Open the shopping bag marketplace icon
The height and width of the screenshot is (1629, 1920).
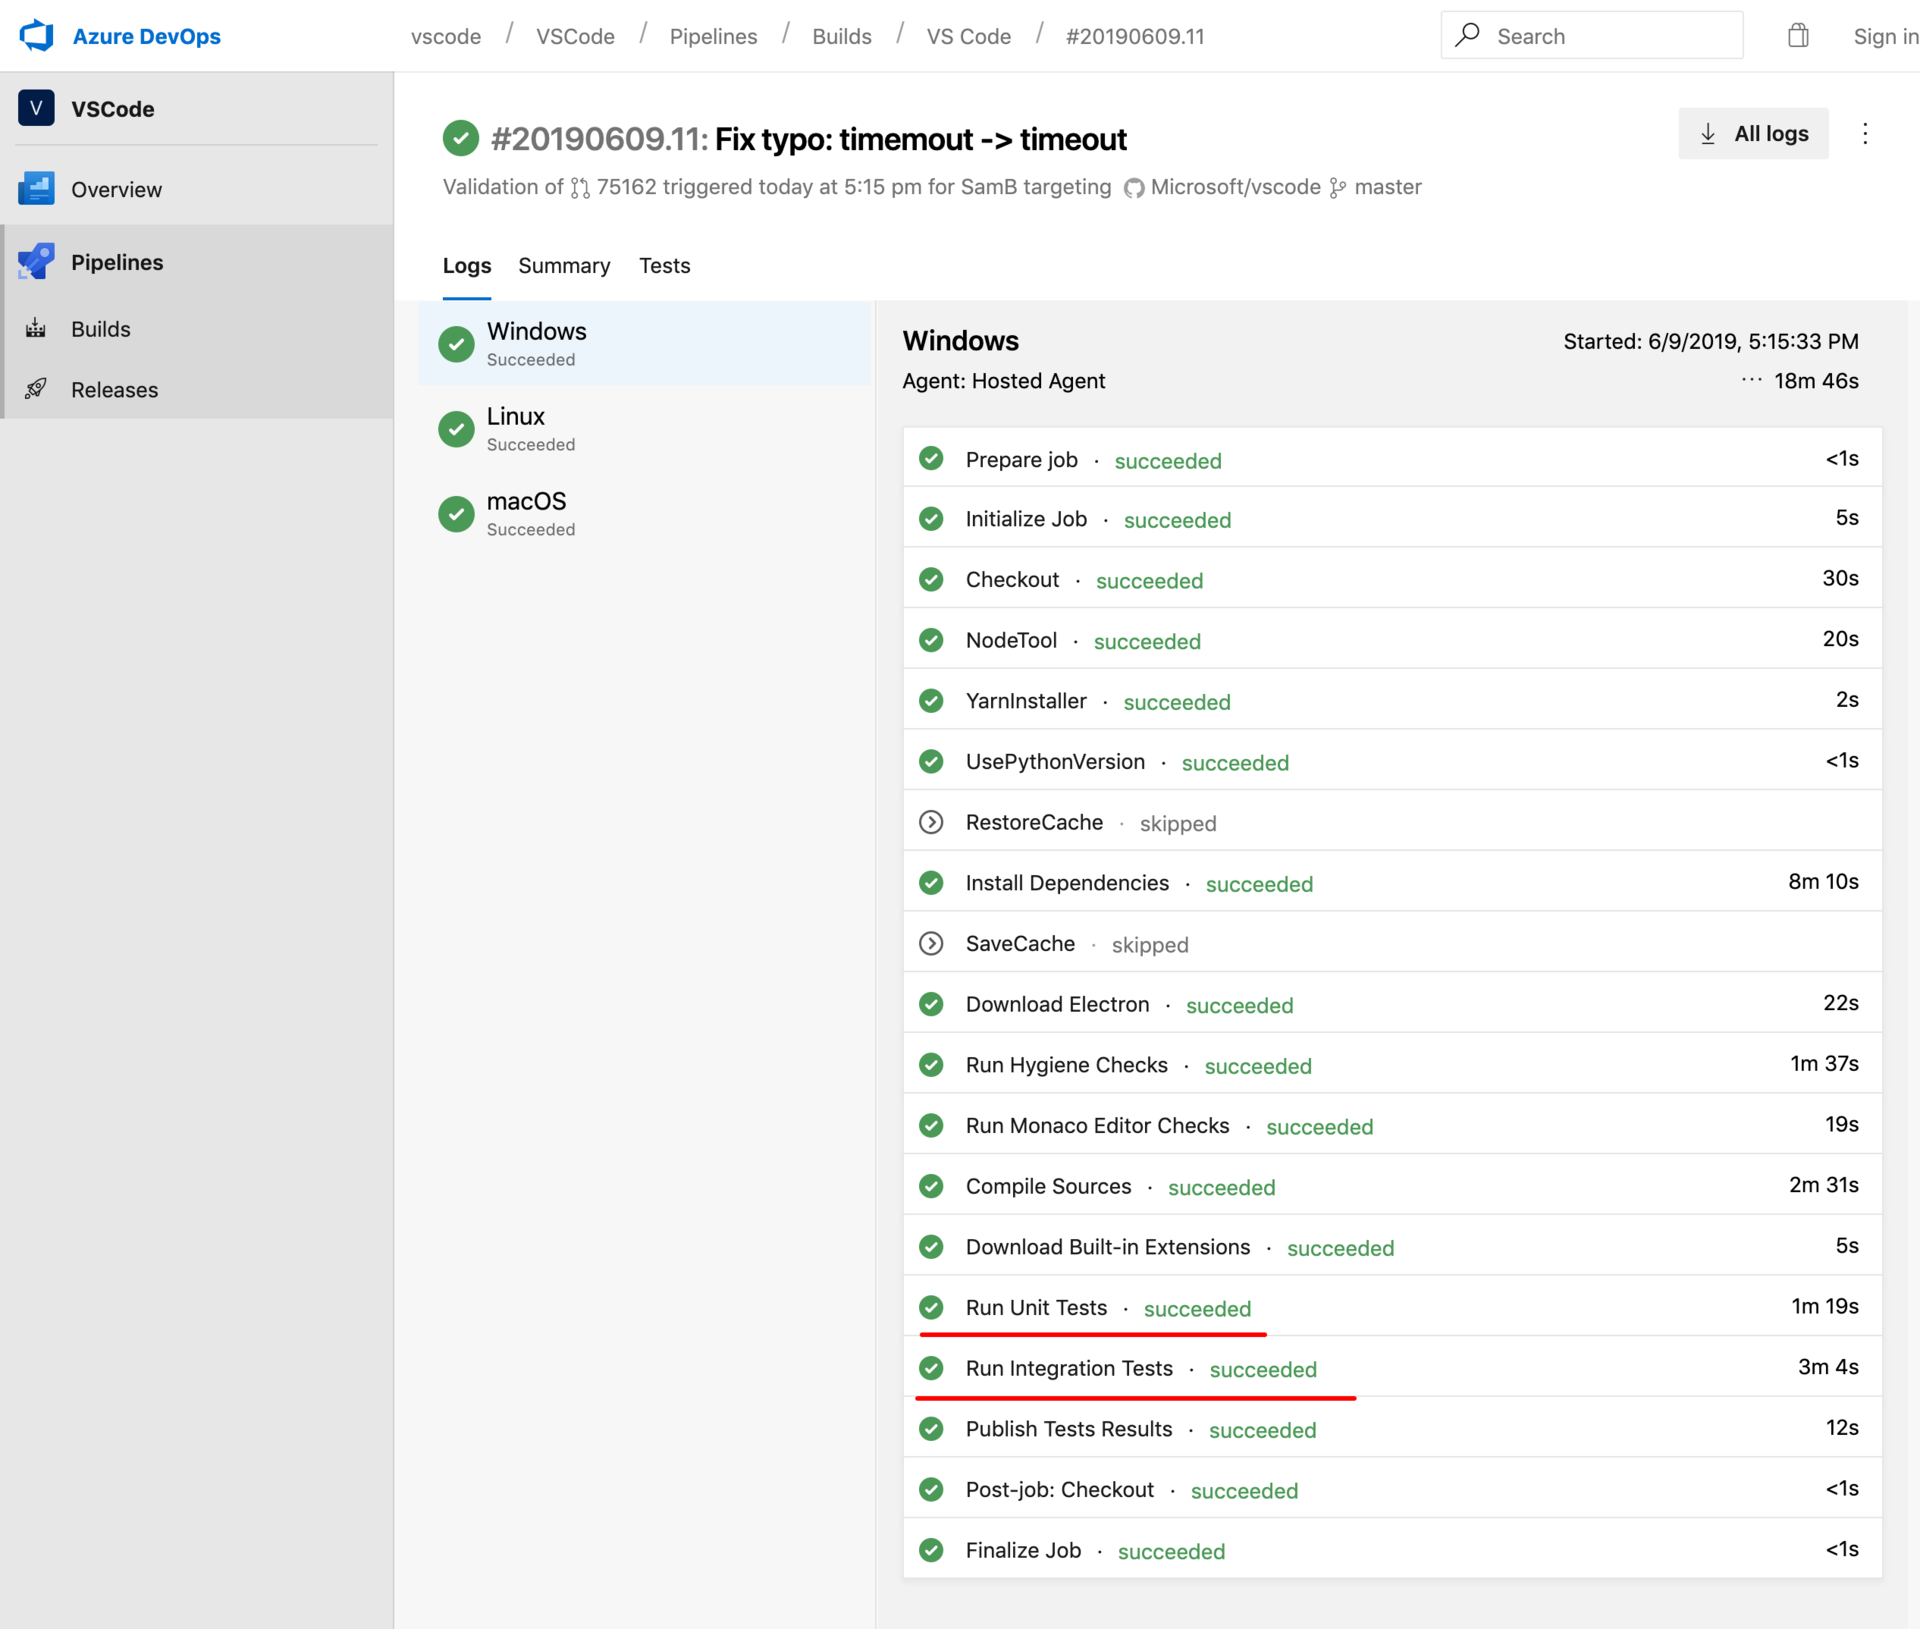pos(1798,36)
